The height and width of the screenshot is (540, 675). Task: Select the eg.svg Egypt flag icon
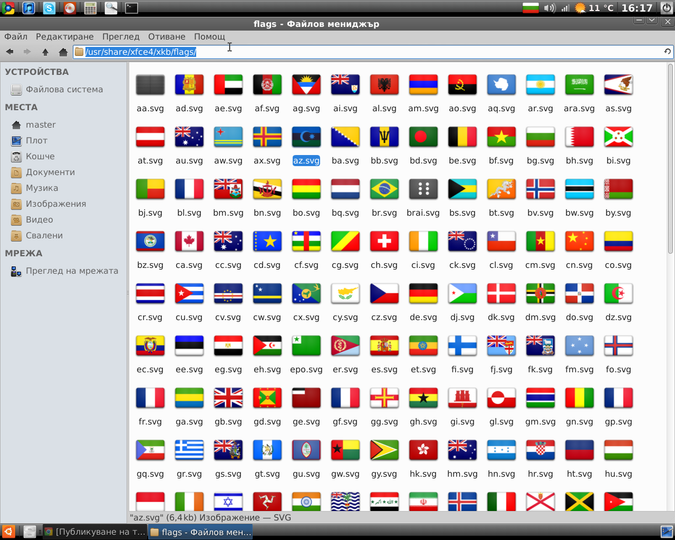click(228, 346)
